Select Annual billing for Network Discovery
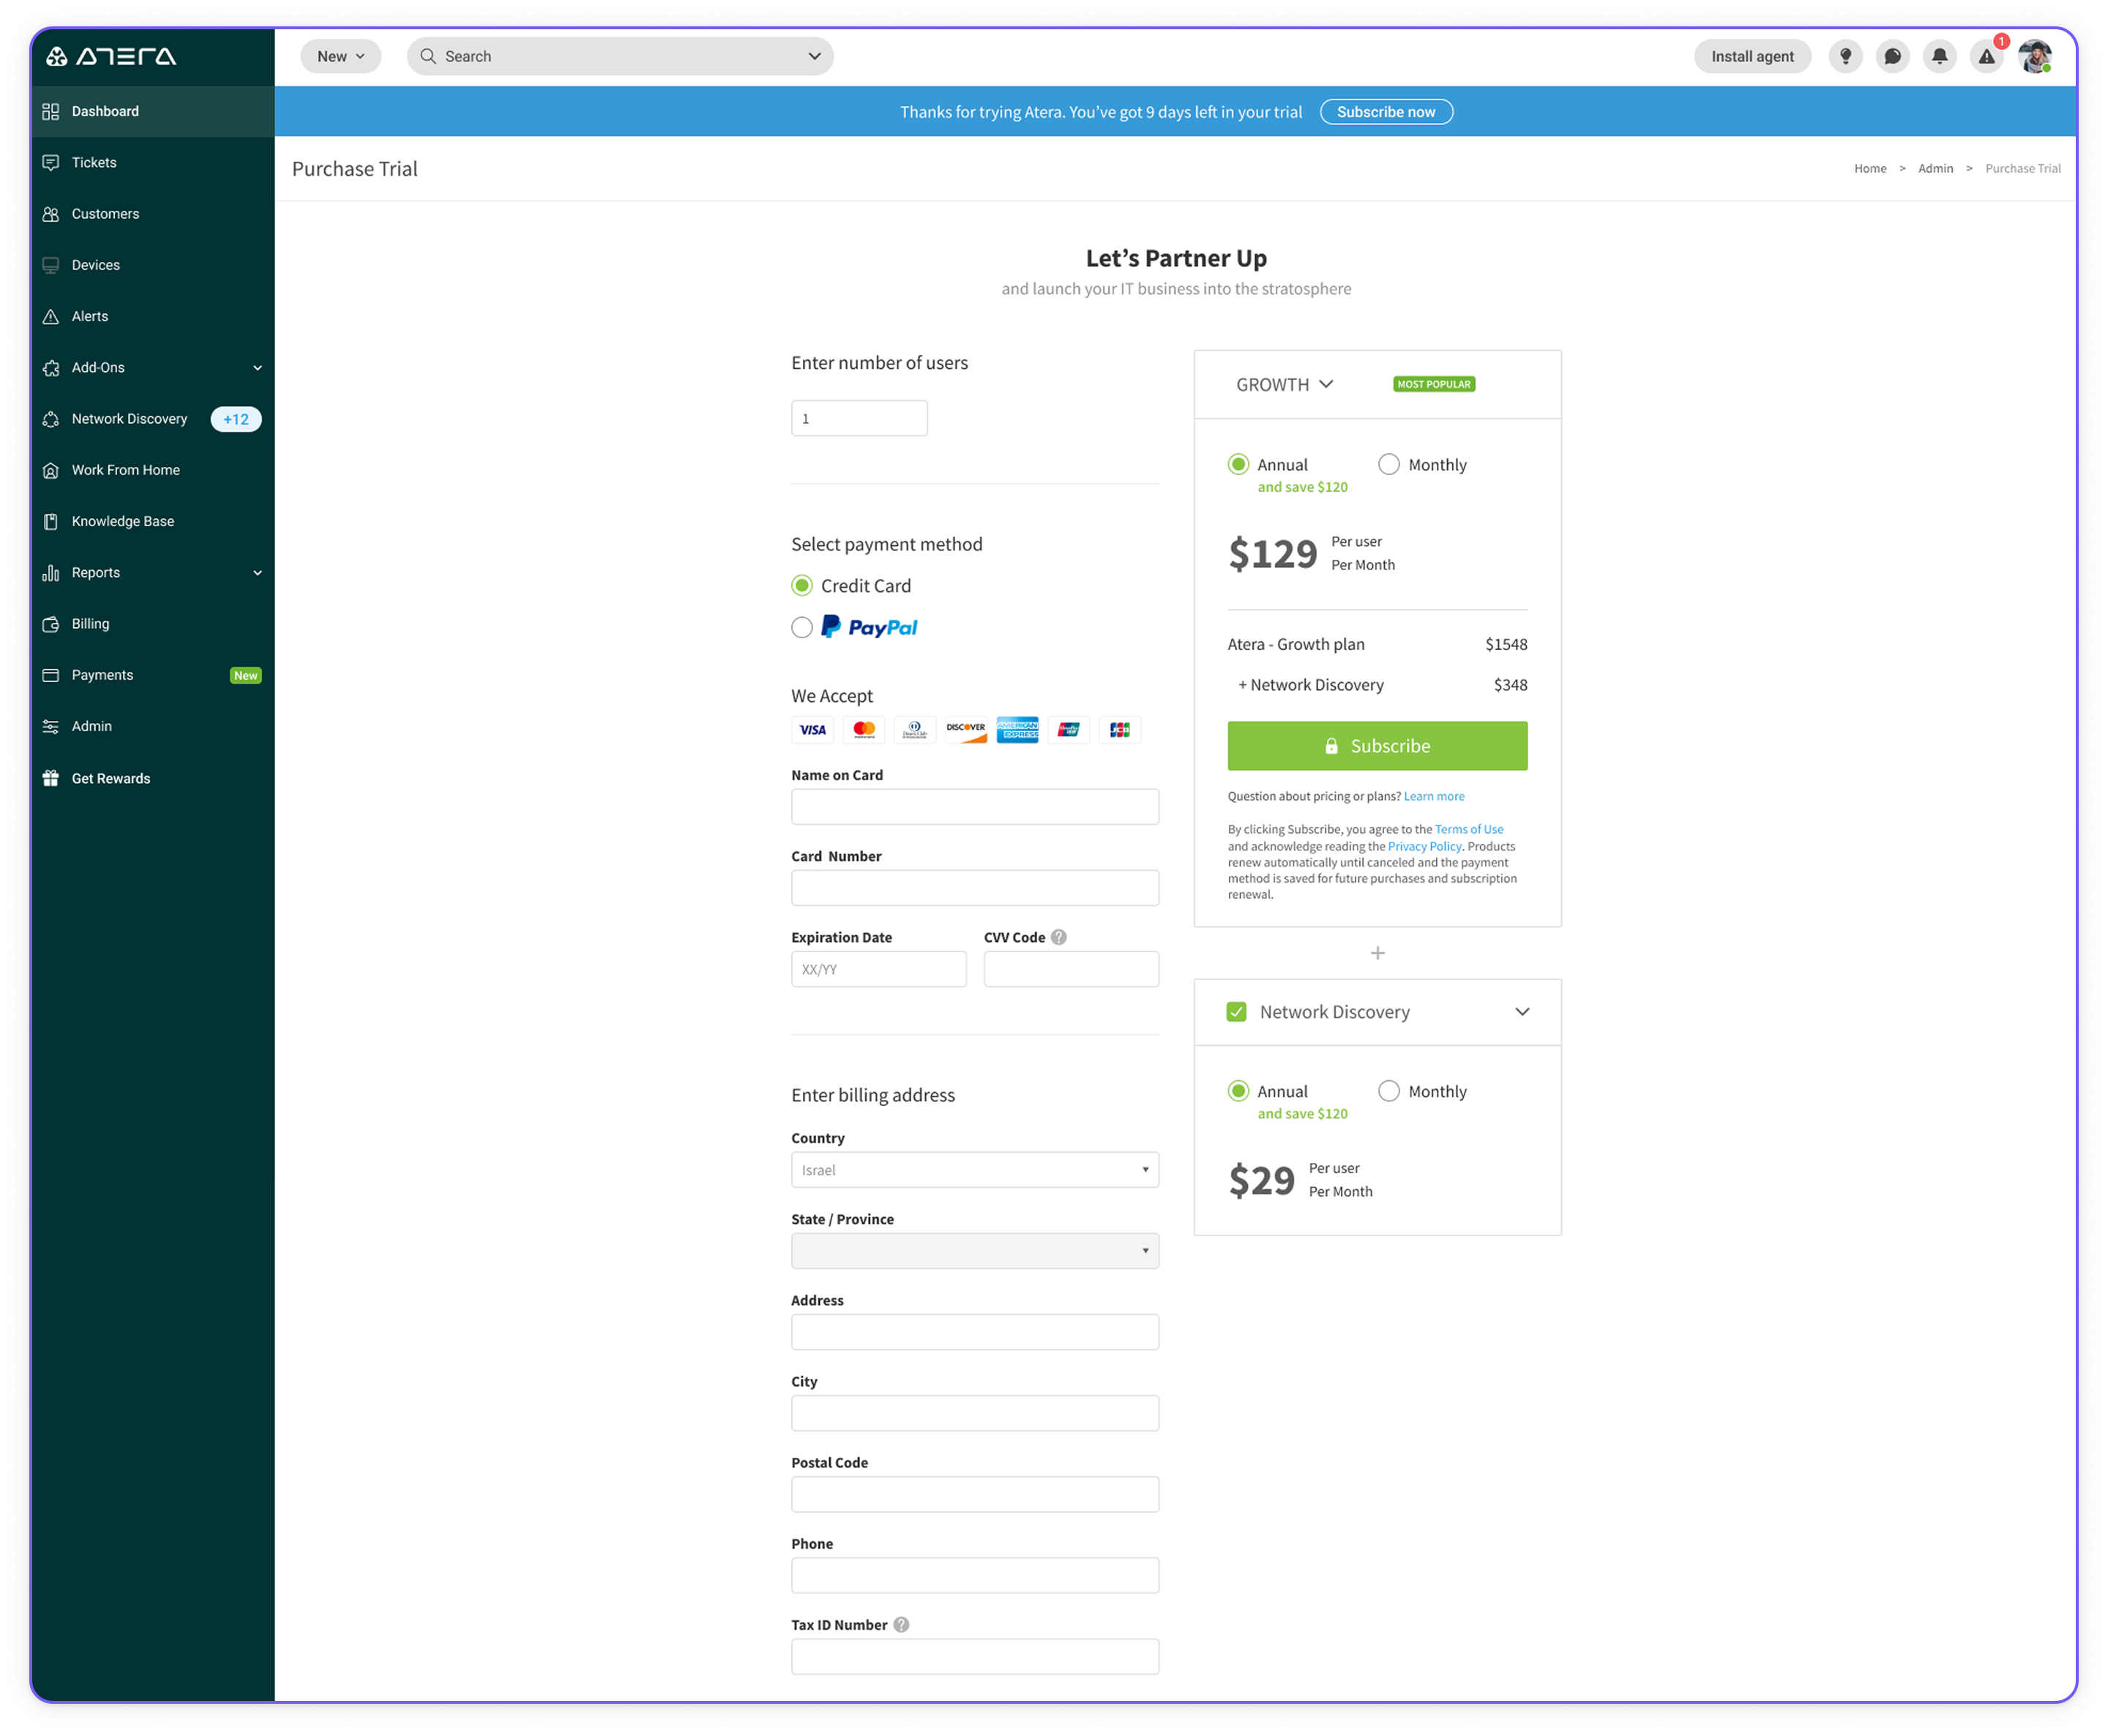 coord(1238,1090)
